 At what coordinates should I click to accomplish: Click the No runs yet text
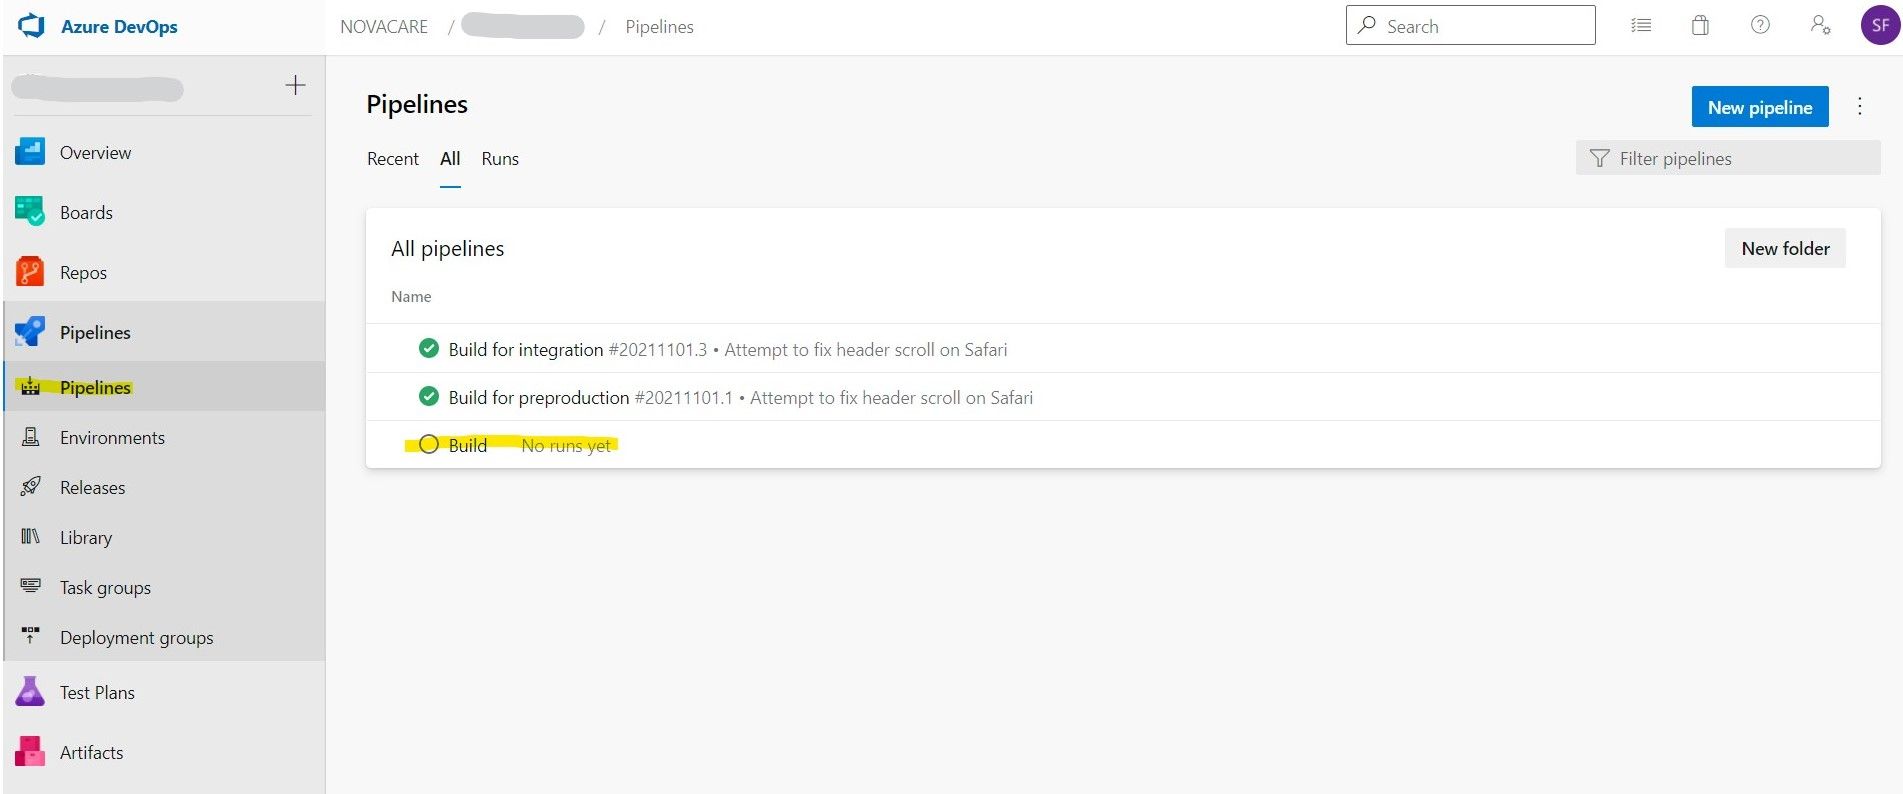tap(566, 445)
